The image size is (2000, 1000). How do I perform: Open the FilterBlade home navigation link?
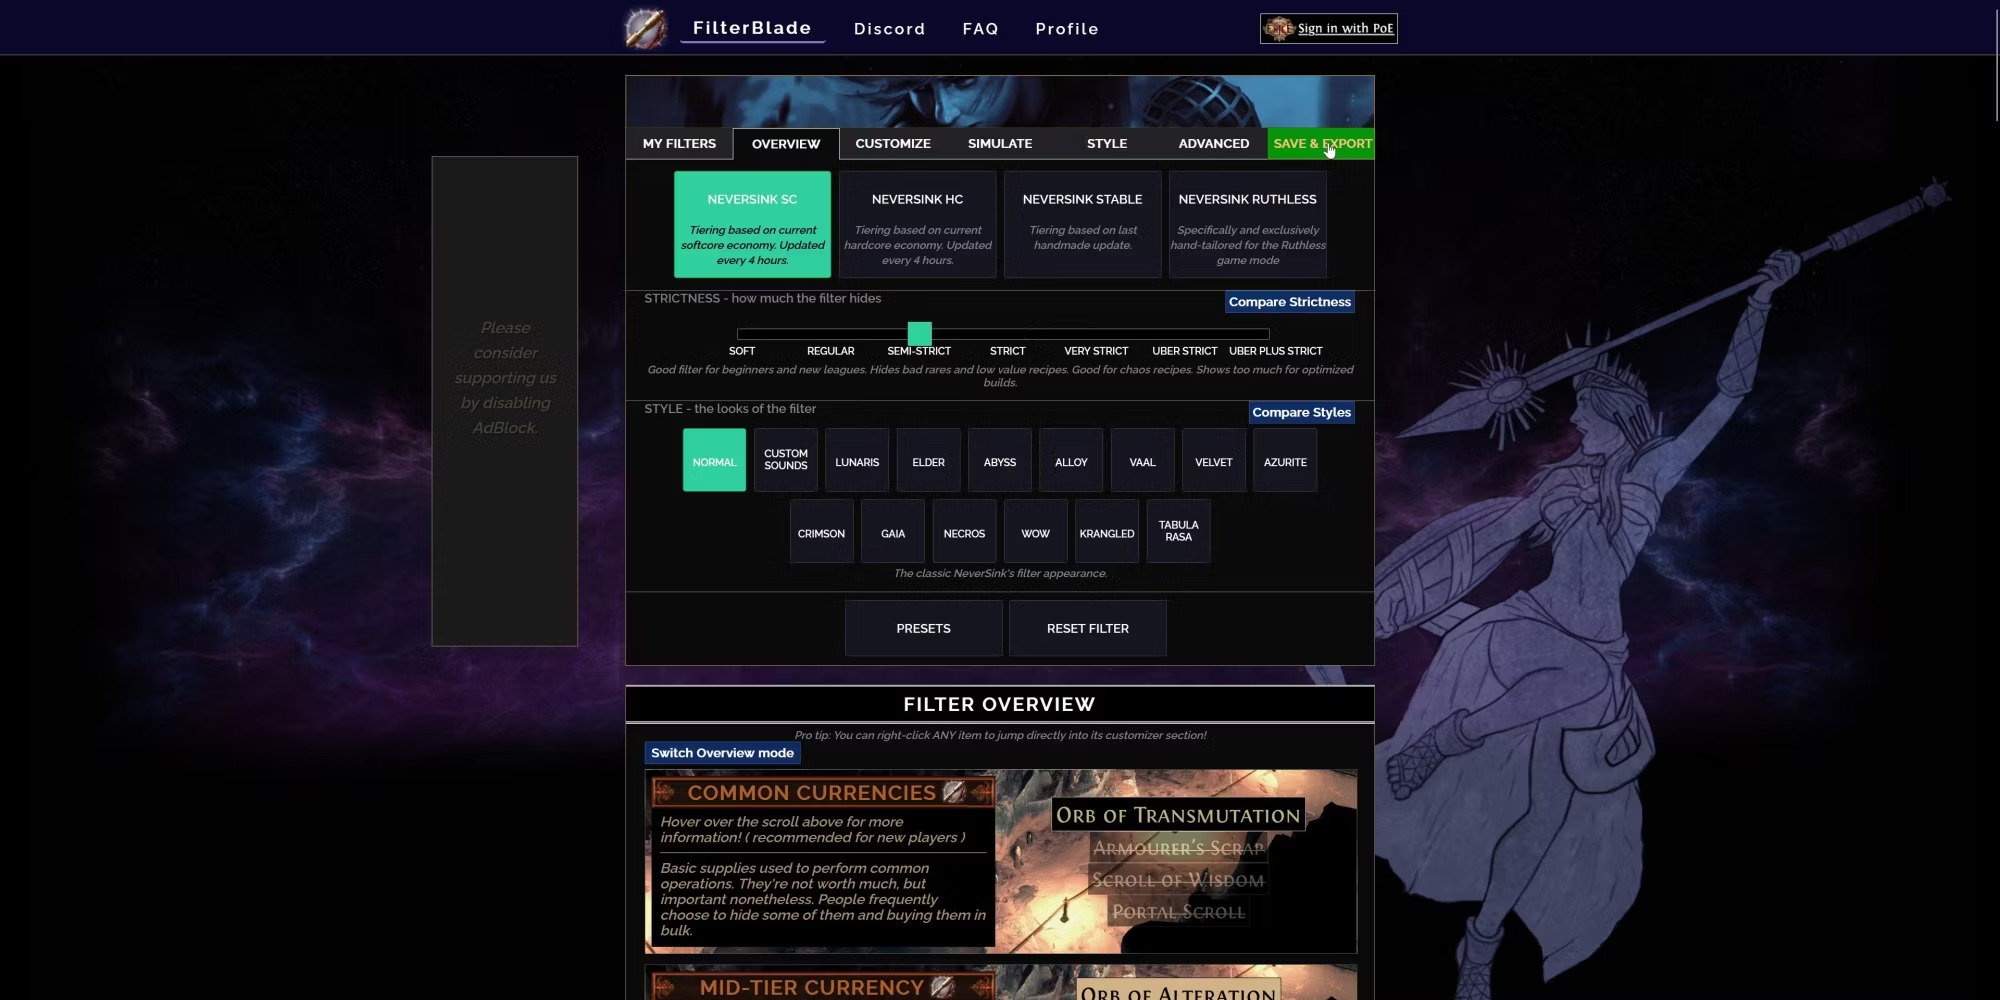tap(752, 28)
